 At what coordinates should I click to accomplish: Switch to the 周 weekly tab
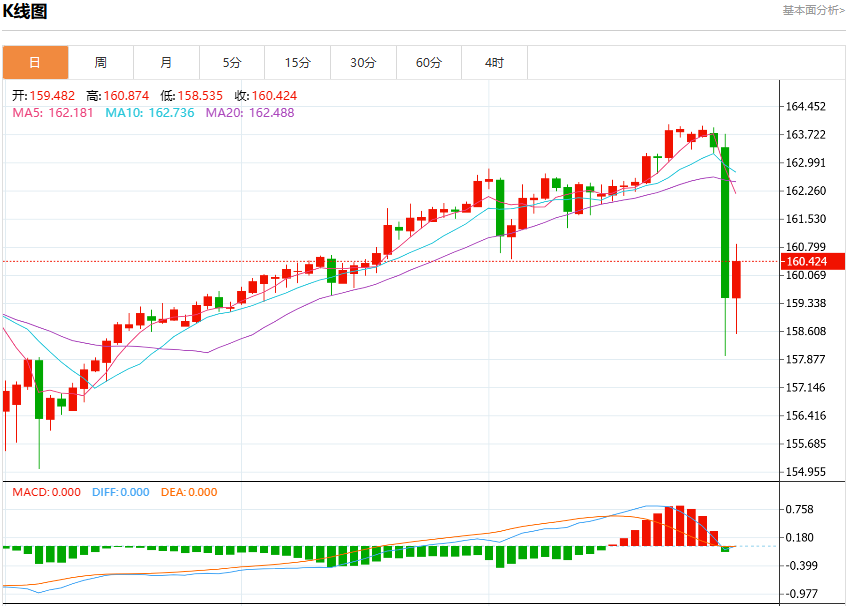click(x=101, y=63)
